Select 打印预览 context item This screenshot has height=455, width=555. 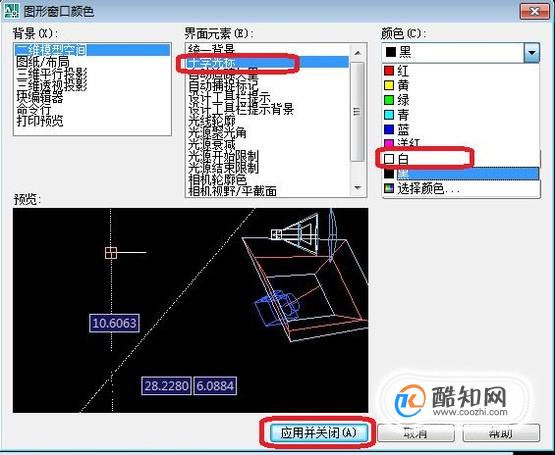40,121
